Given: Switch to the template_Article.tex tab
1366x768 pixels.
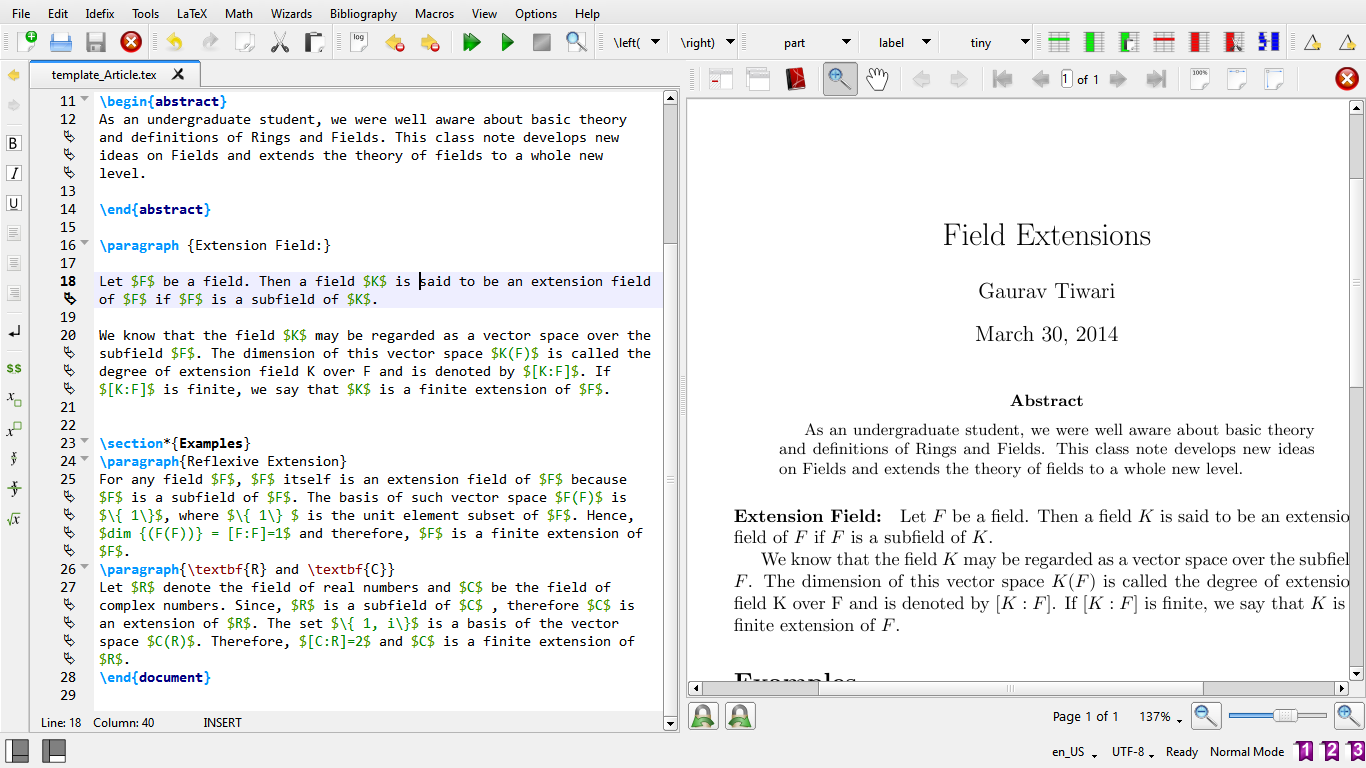Looking at the screenshot, I should click(104, 74).
